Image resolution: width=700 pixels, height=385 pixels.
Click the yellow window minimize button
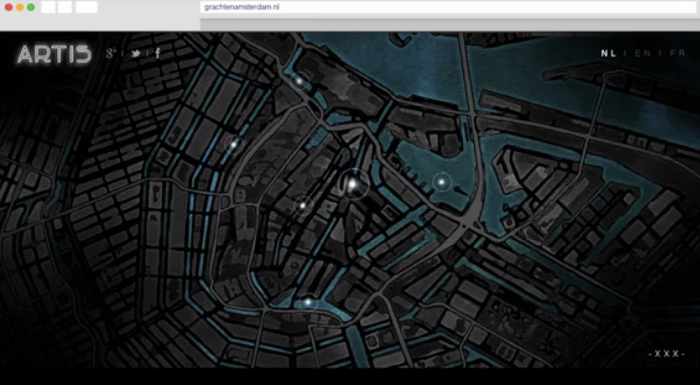tap(20, 7)
